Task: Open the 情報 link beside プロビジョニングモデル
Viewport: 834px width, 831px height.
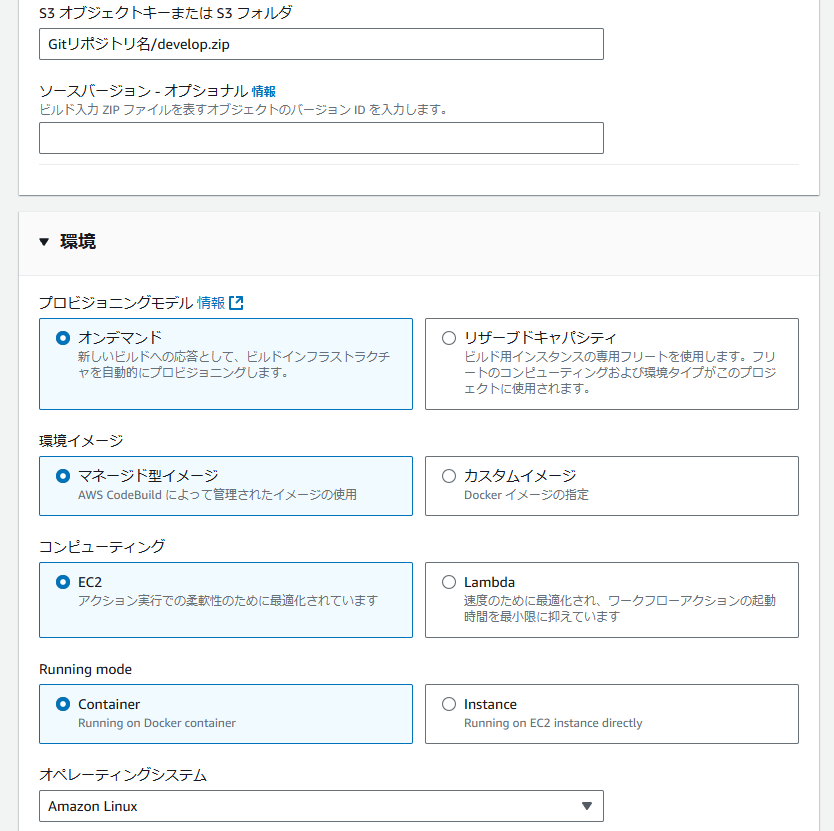Action: (211, 301)
